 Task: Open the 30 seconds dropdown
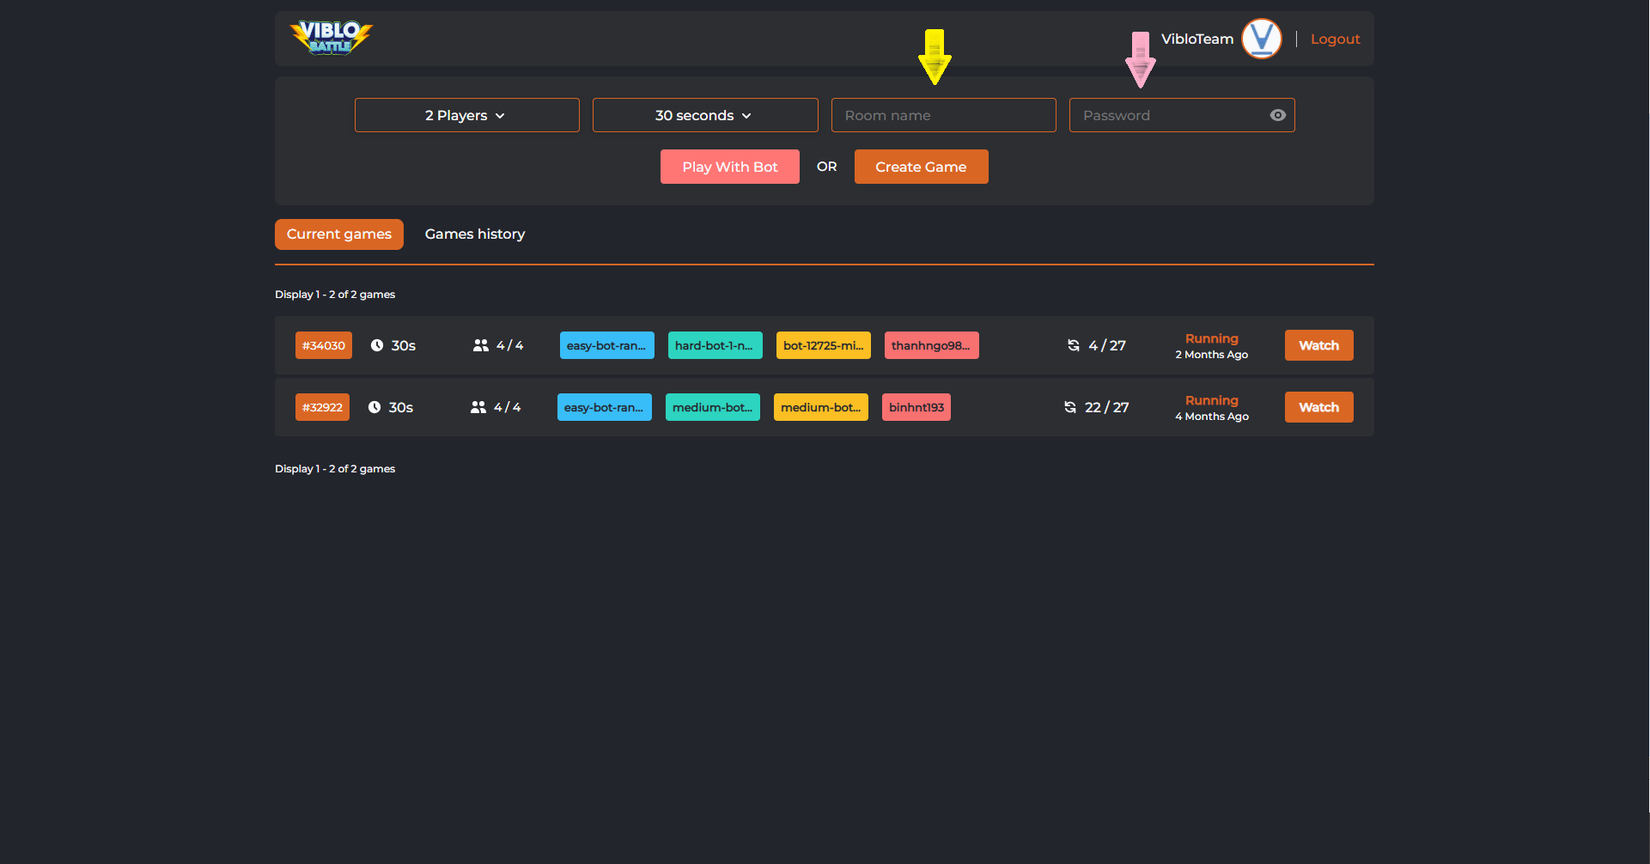(705, 115)
